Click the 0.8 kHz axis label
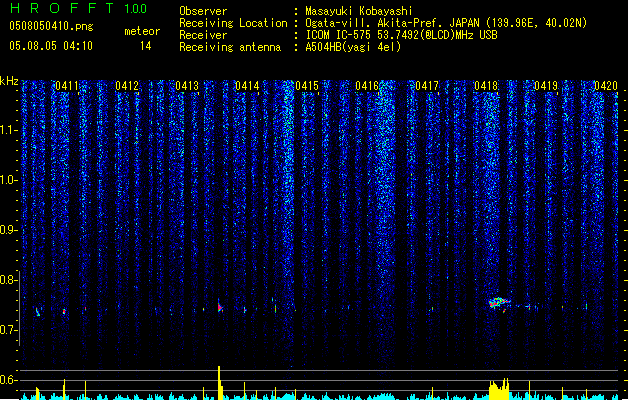This screenshot has width=629, height=400. (x=7, y=279)
